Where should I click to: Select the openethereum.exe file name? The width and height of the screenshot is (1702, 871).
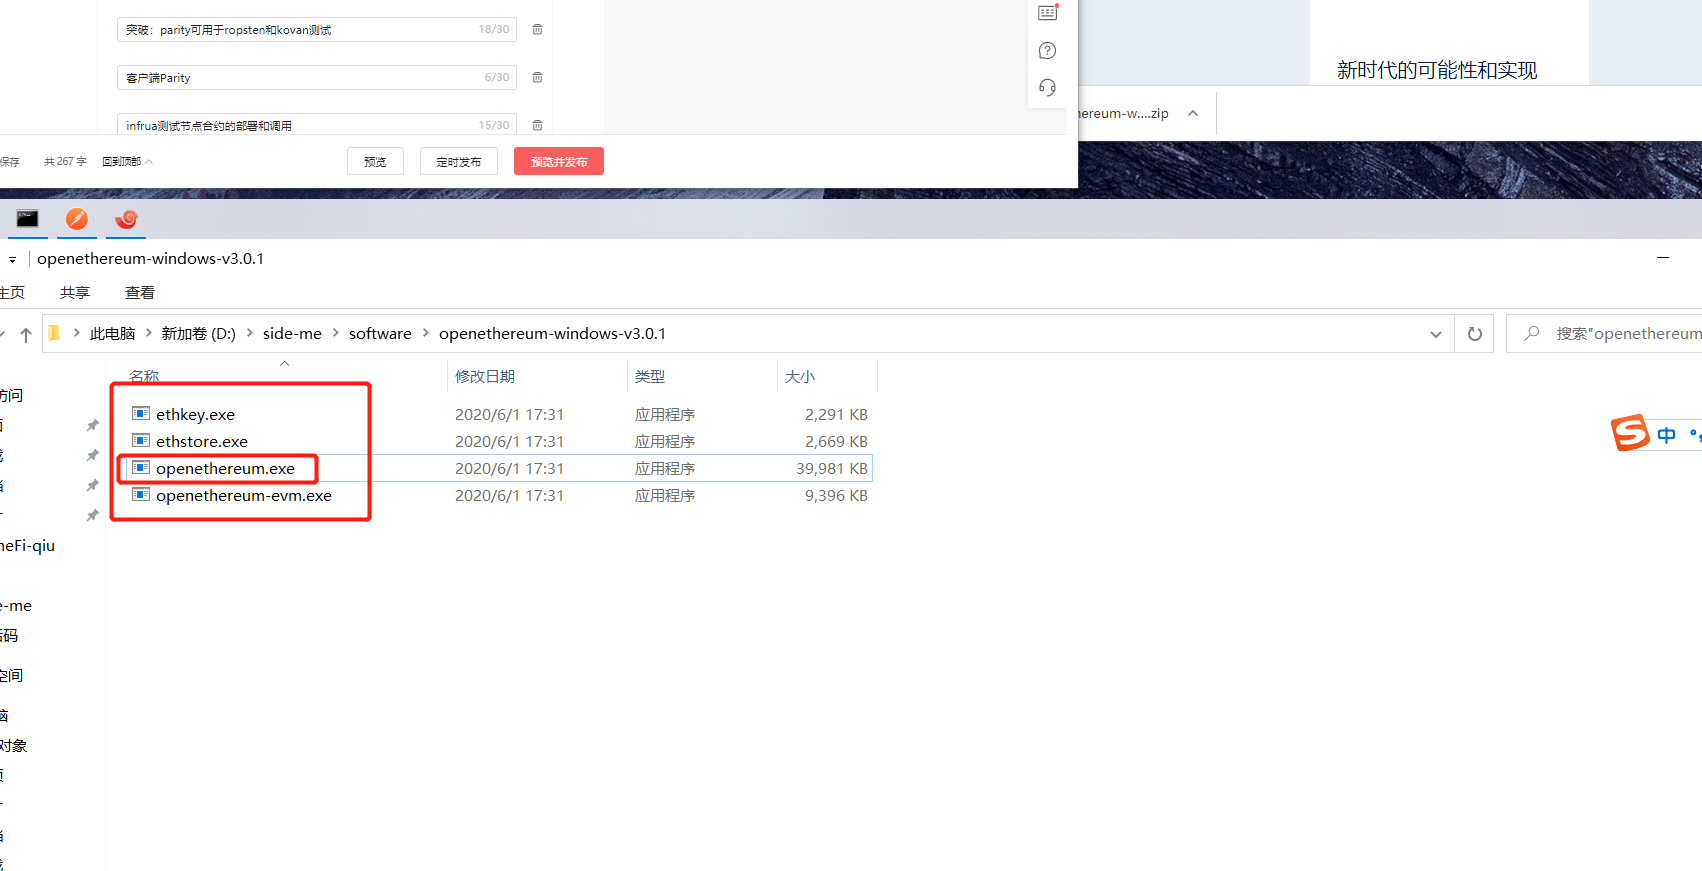[225, 468]
